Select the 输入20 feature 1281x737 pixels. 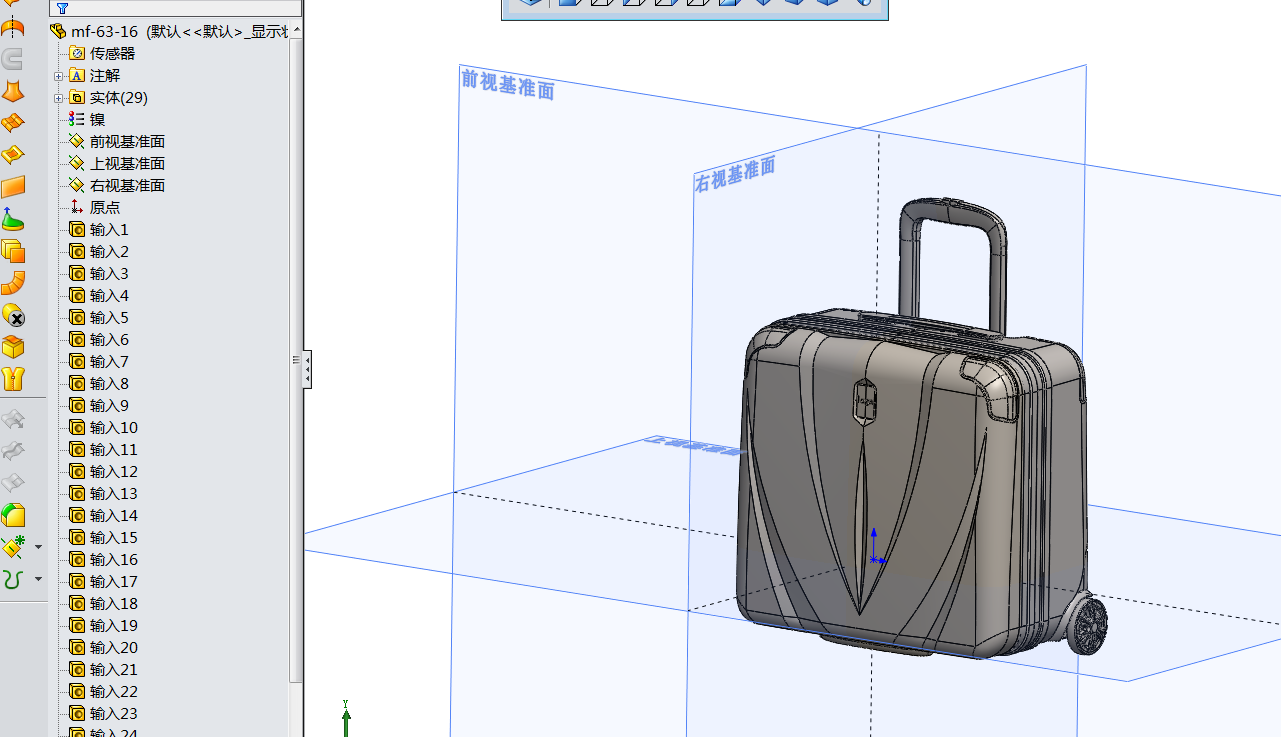click(x=104, y=648)
